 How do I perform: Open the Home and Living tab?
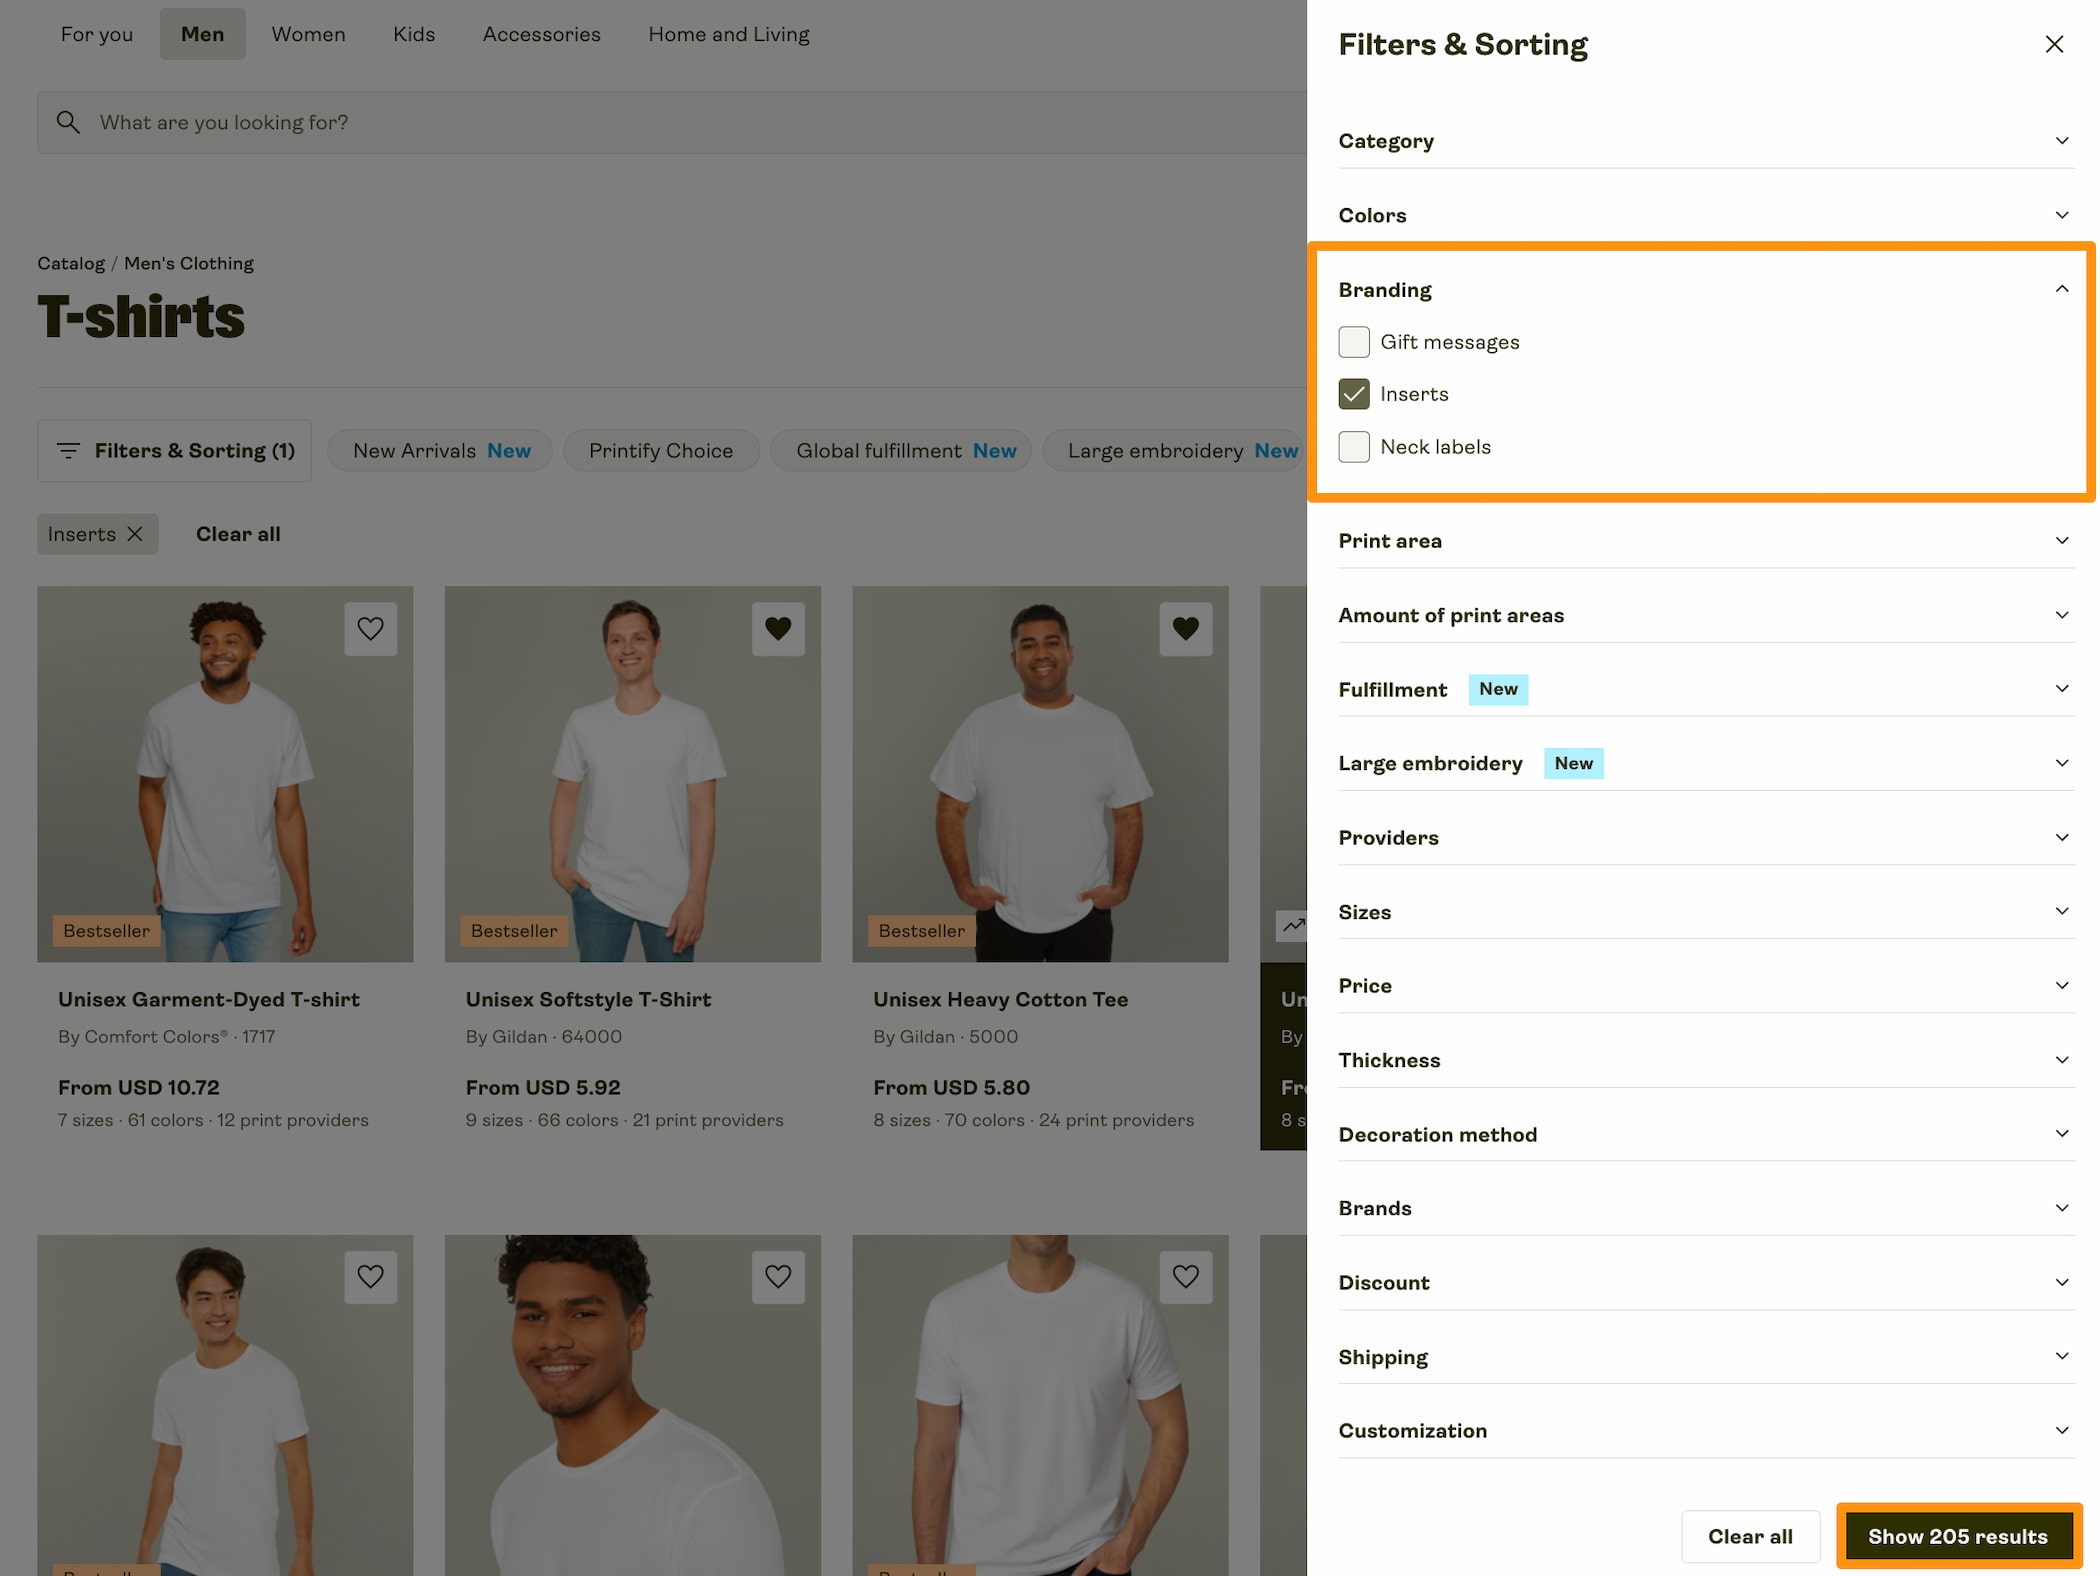[729, 34]
